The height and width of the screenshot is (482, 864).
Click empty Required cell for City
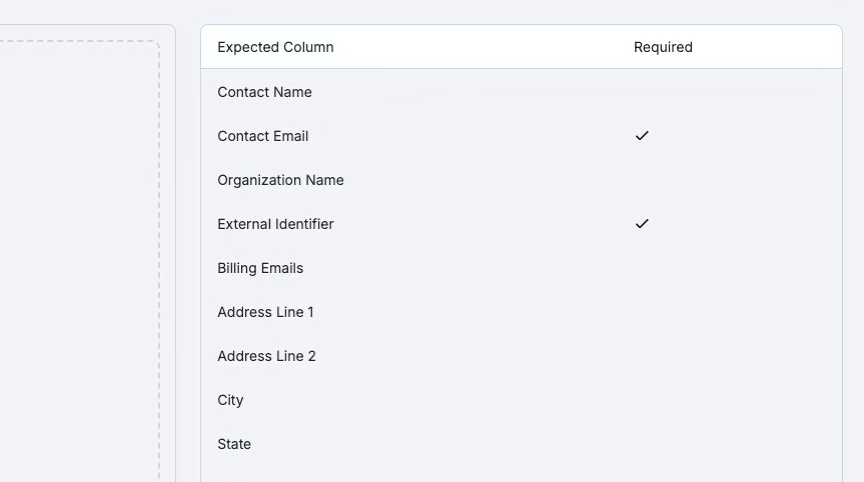tap(642, 400)
